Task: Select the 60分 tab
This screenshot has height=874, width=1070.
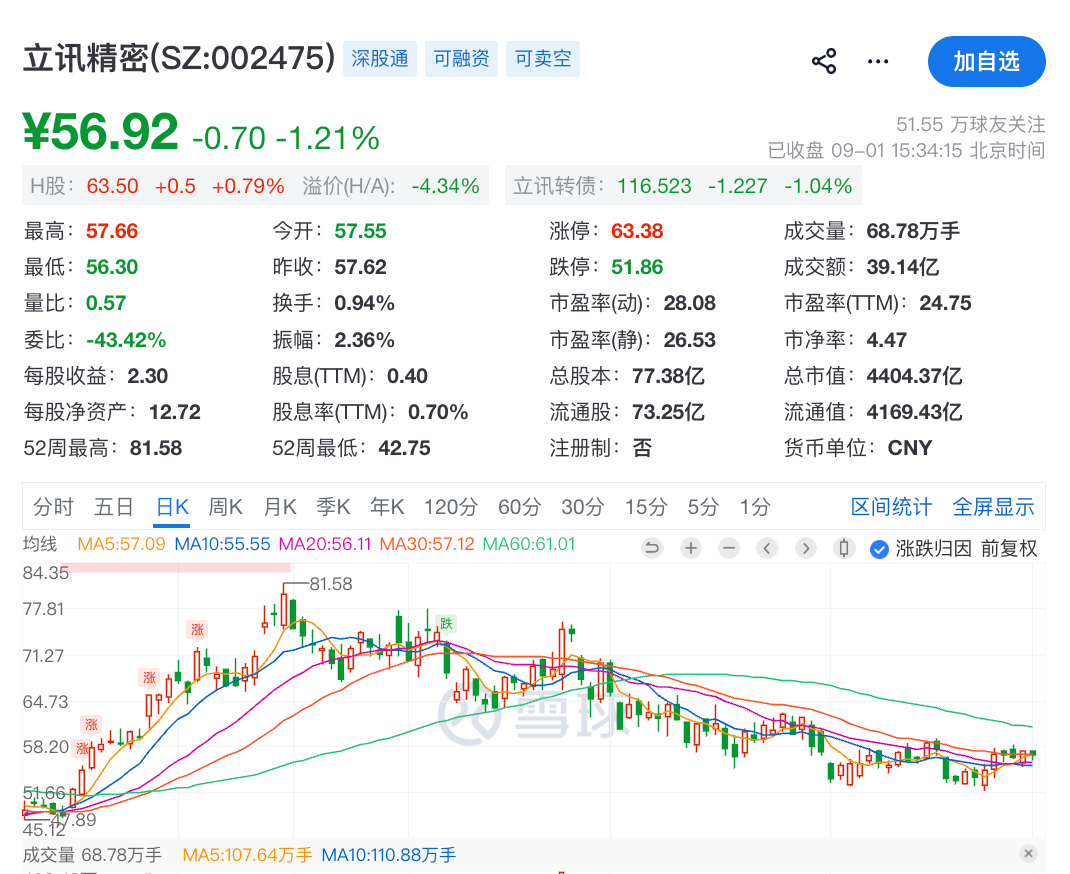Action: coord(519,507)
